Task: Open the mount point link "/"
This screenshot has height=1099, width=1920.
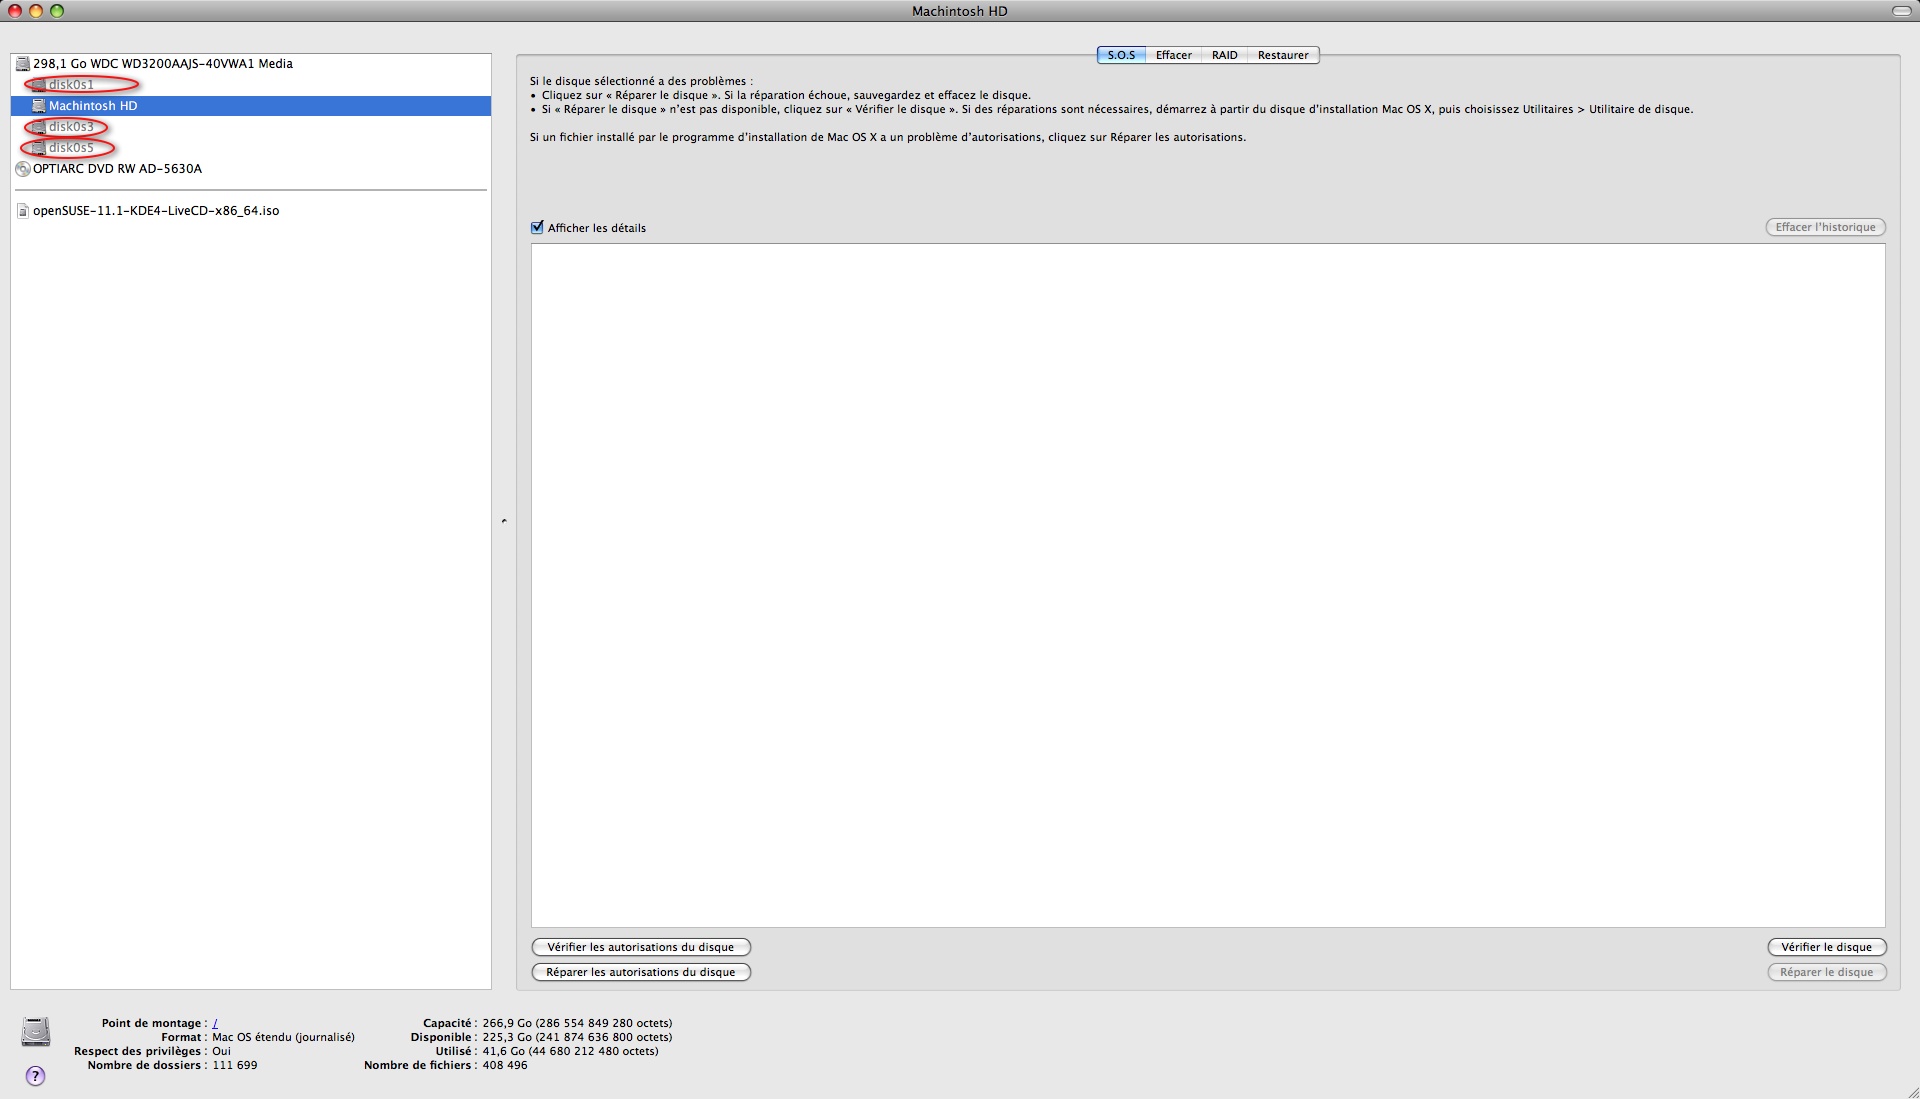Action: pyautogui.click(x=215, y=1023)
